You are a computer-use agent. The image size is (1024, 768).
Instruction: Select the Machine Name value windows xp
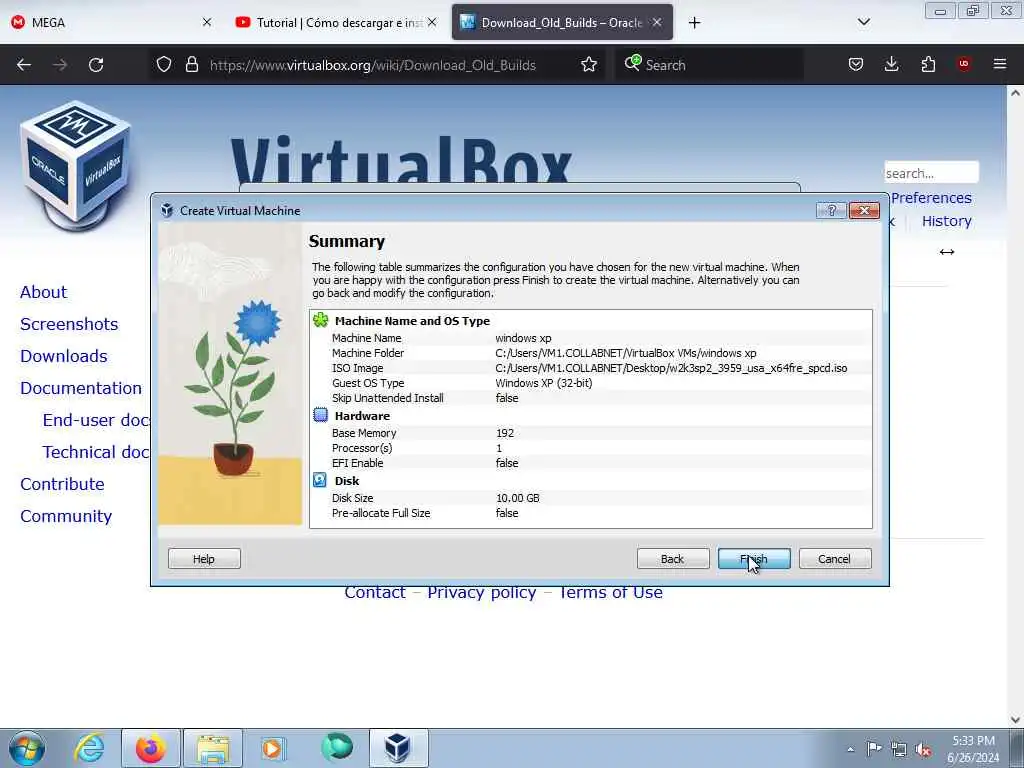coord(523,338)
